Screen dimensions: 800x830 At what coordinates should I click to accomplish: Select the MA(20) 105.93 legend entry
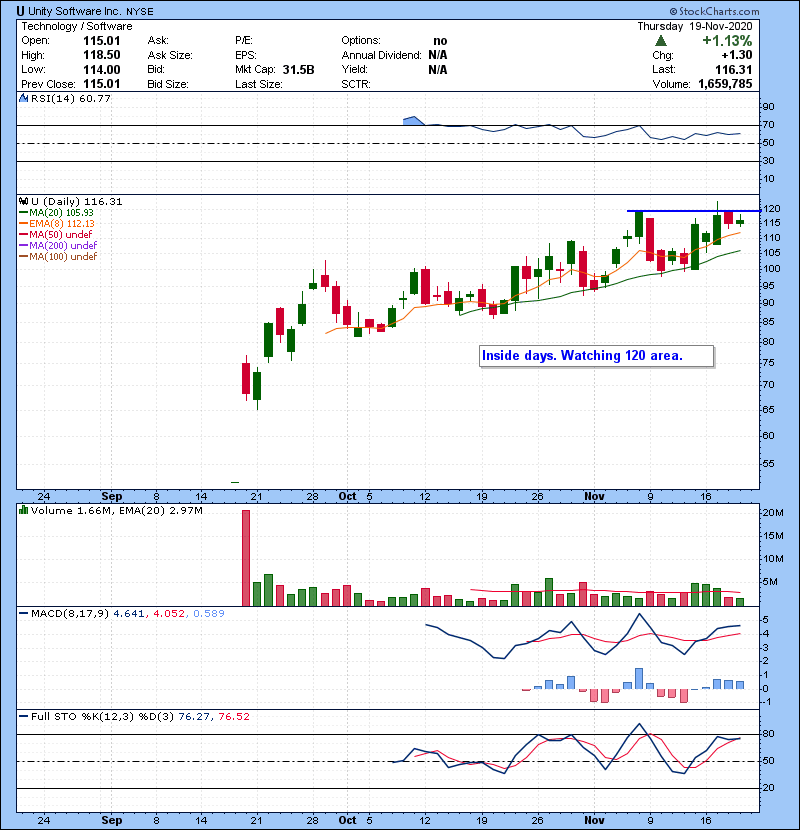pyautogui.click(x=56, y=213)
